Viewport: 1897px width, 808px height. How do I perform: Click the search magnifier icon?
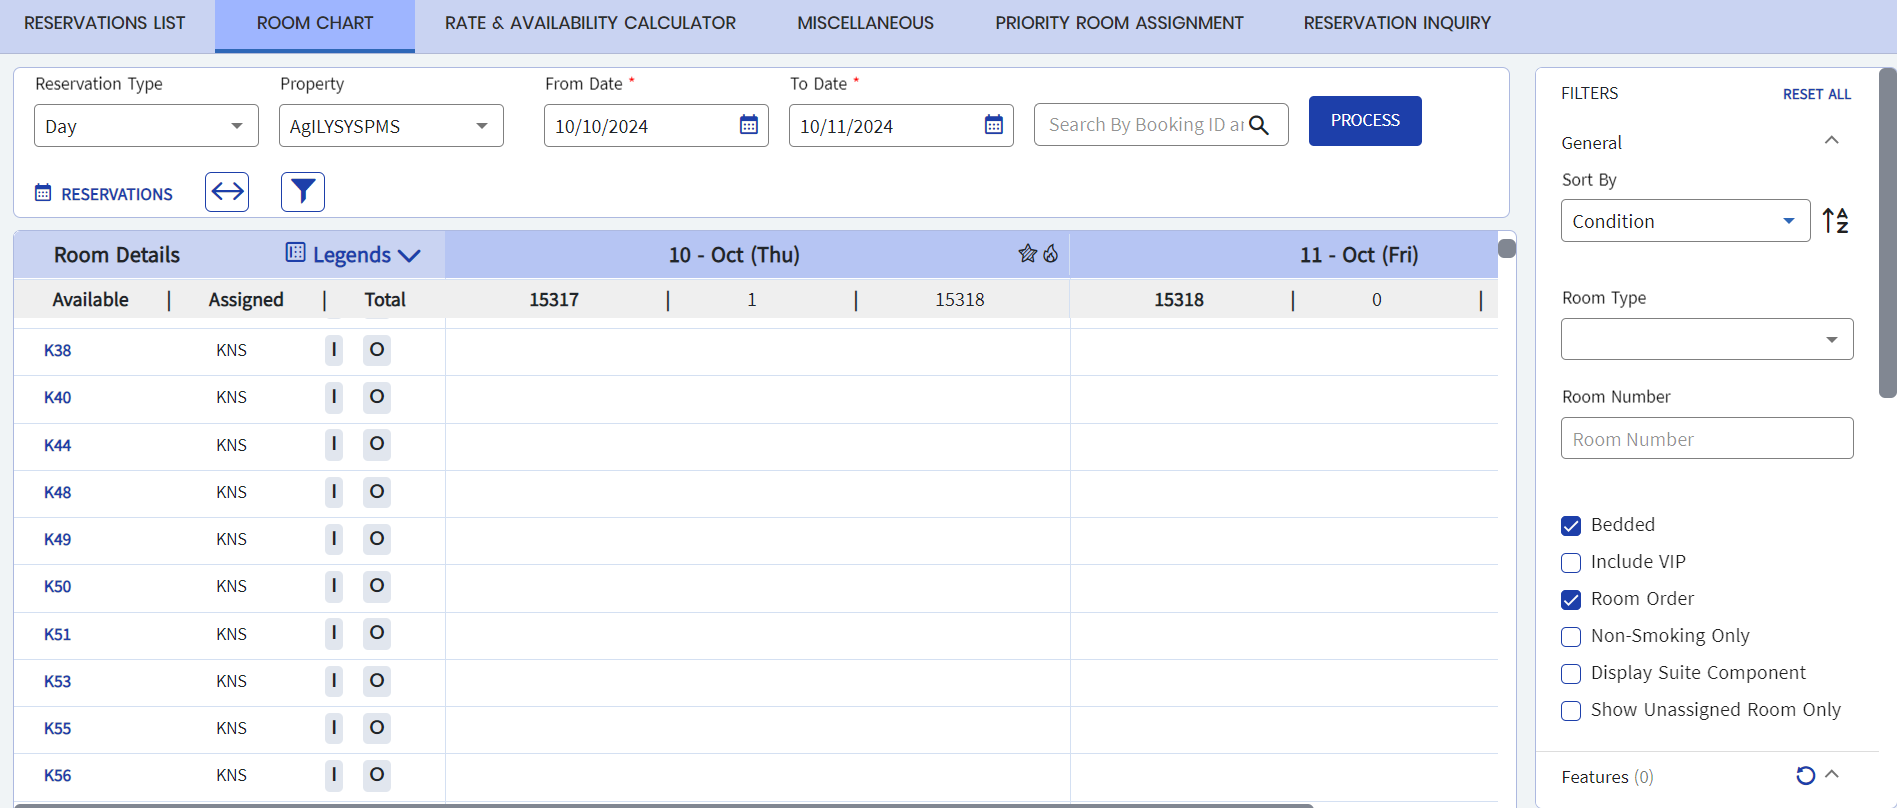[1259, 125]
